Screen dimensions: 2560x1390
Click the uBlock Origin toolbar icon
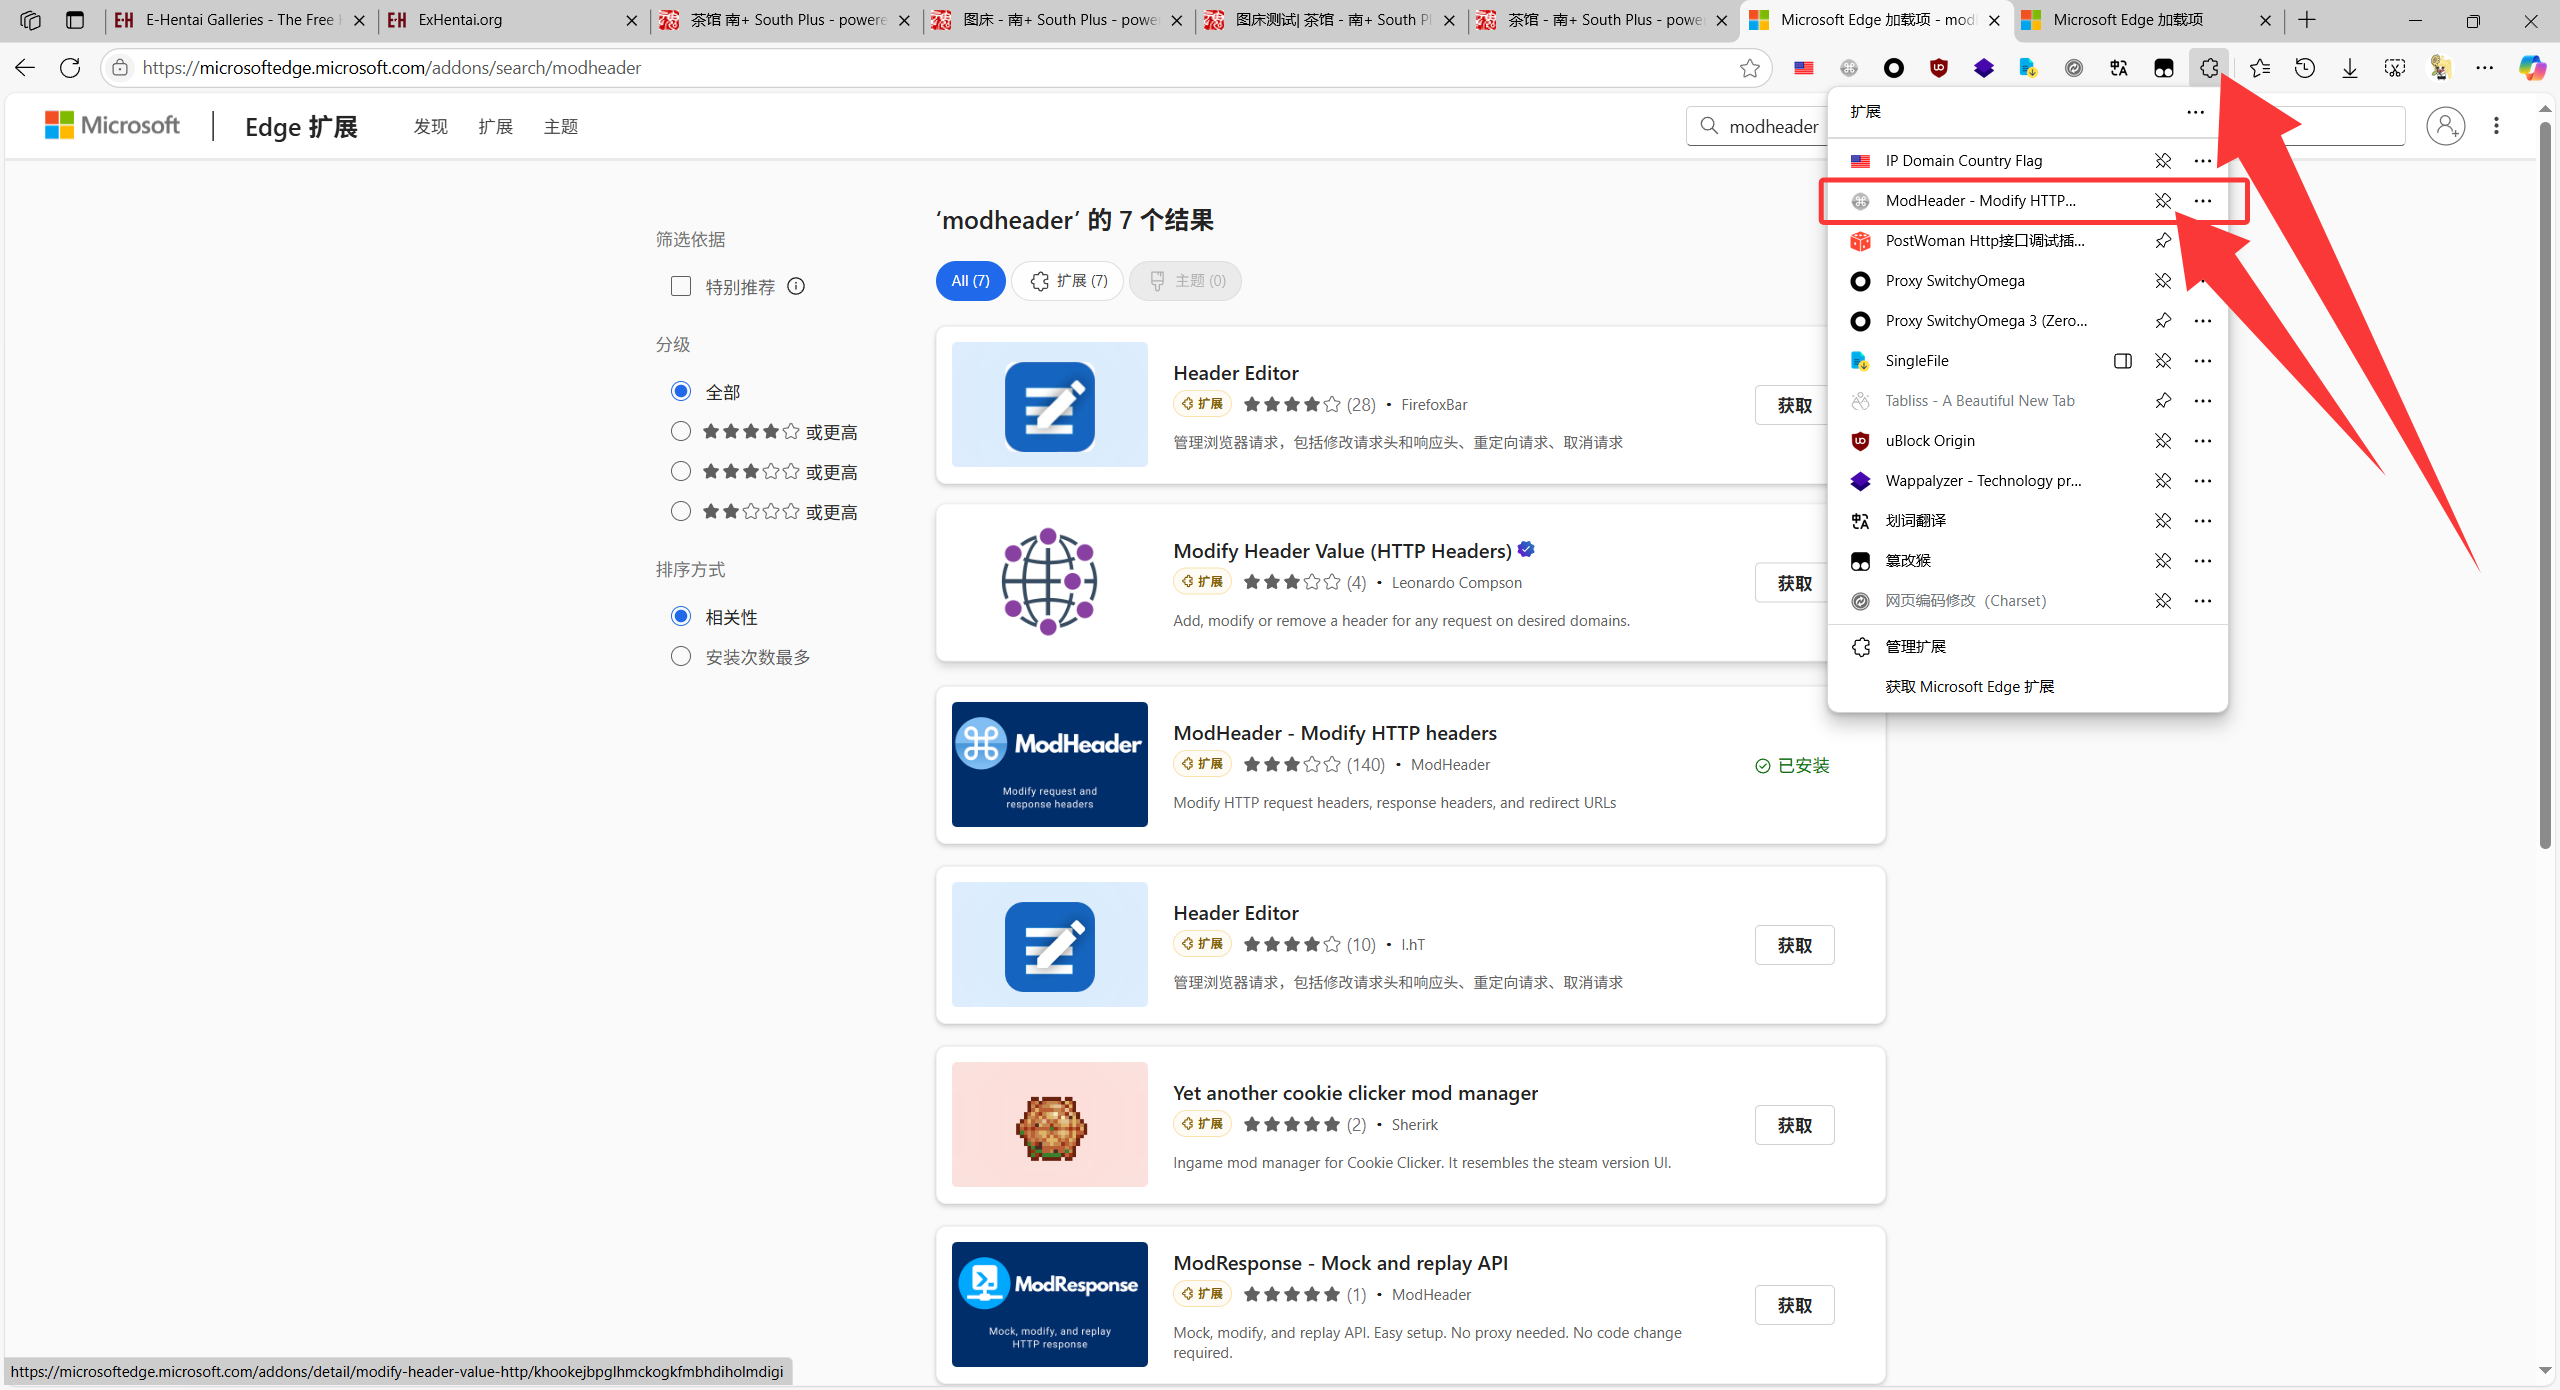[x=1938, y=68]
